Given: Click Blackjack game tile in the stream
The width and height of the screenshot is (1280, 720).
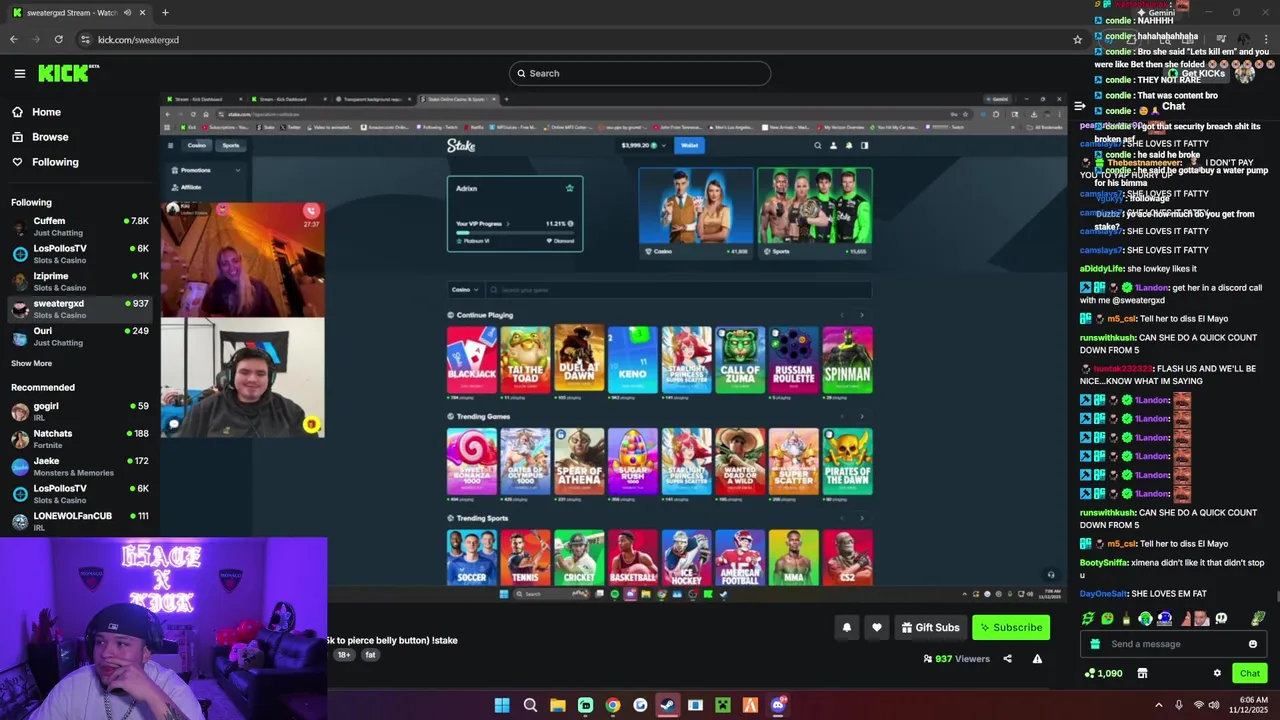Looking at the screenshot, I should [472, 359].
